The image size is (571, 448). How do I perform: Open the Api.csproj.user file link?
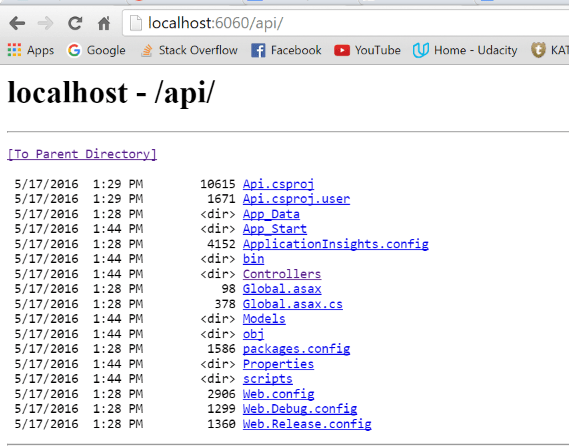[296, 199]
